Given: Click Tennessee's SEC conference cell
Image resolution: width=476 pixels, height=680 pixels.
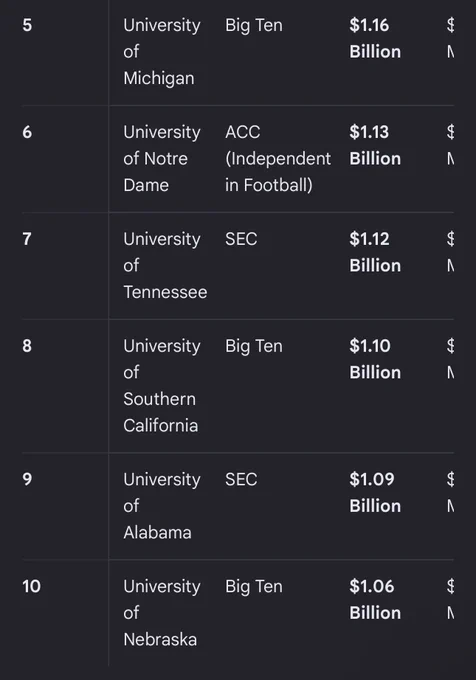Looking at the screenshot, I should (x=241, y=239).
